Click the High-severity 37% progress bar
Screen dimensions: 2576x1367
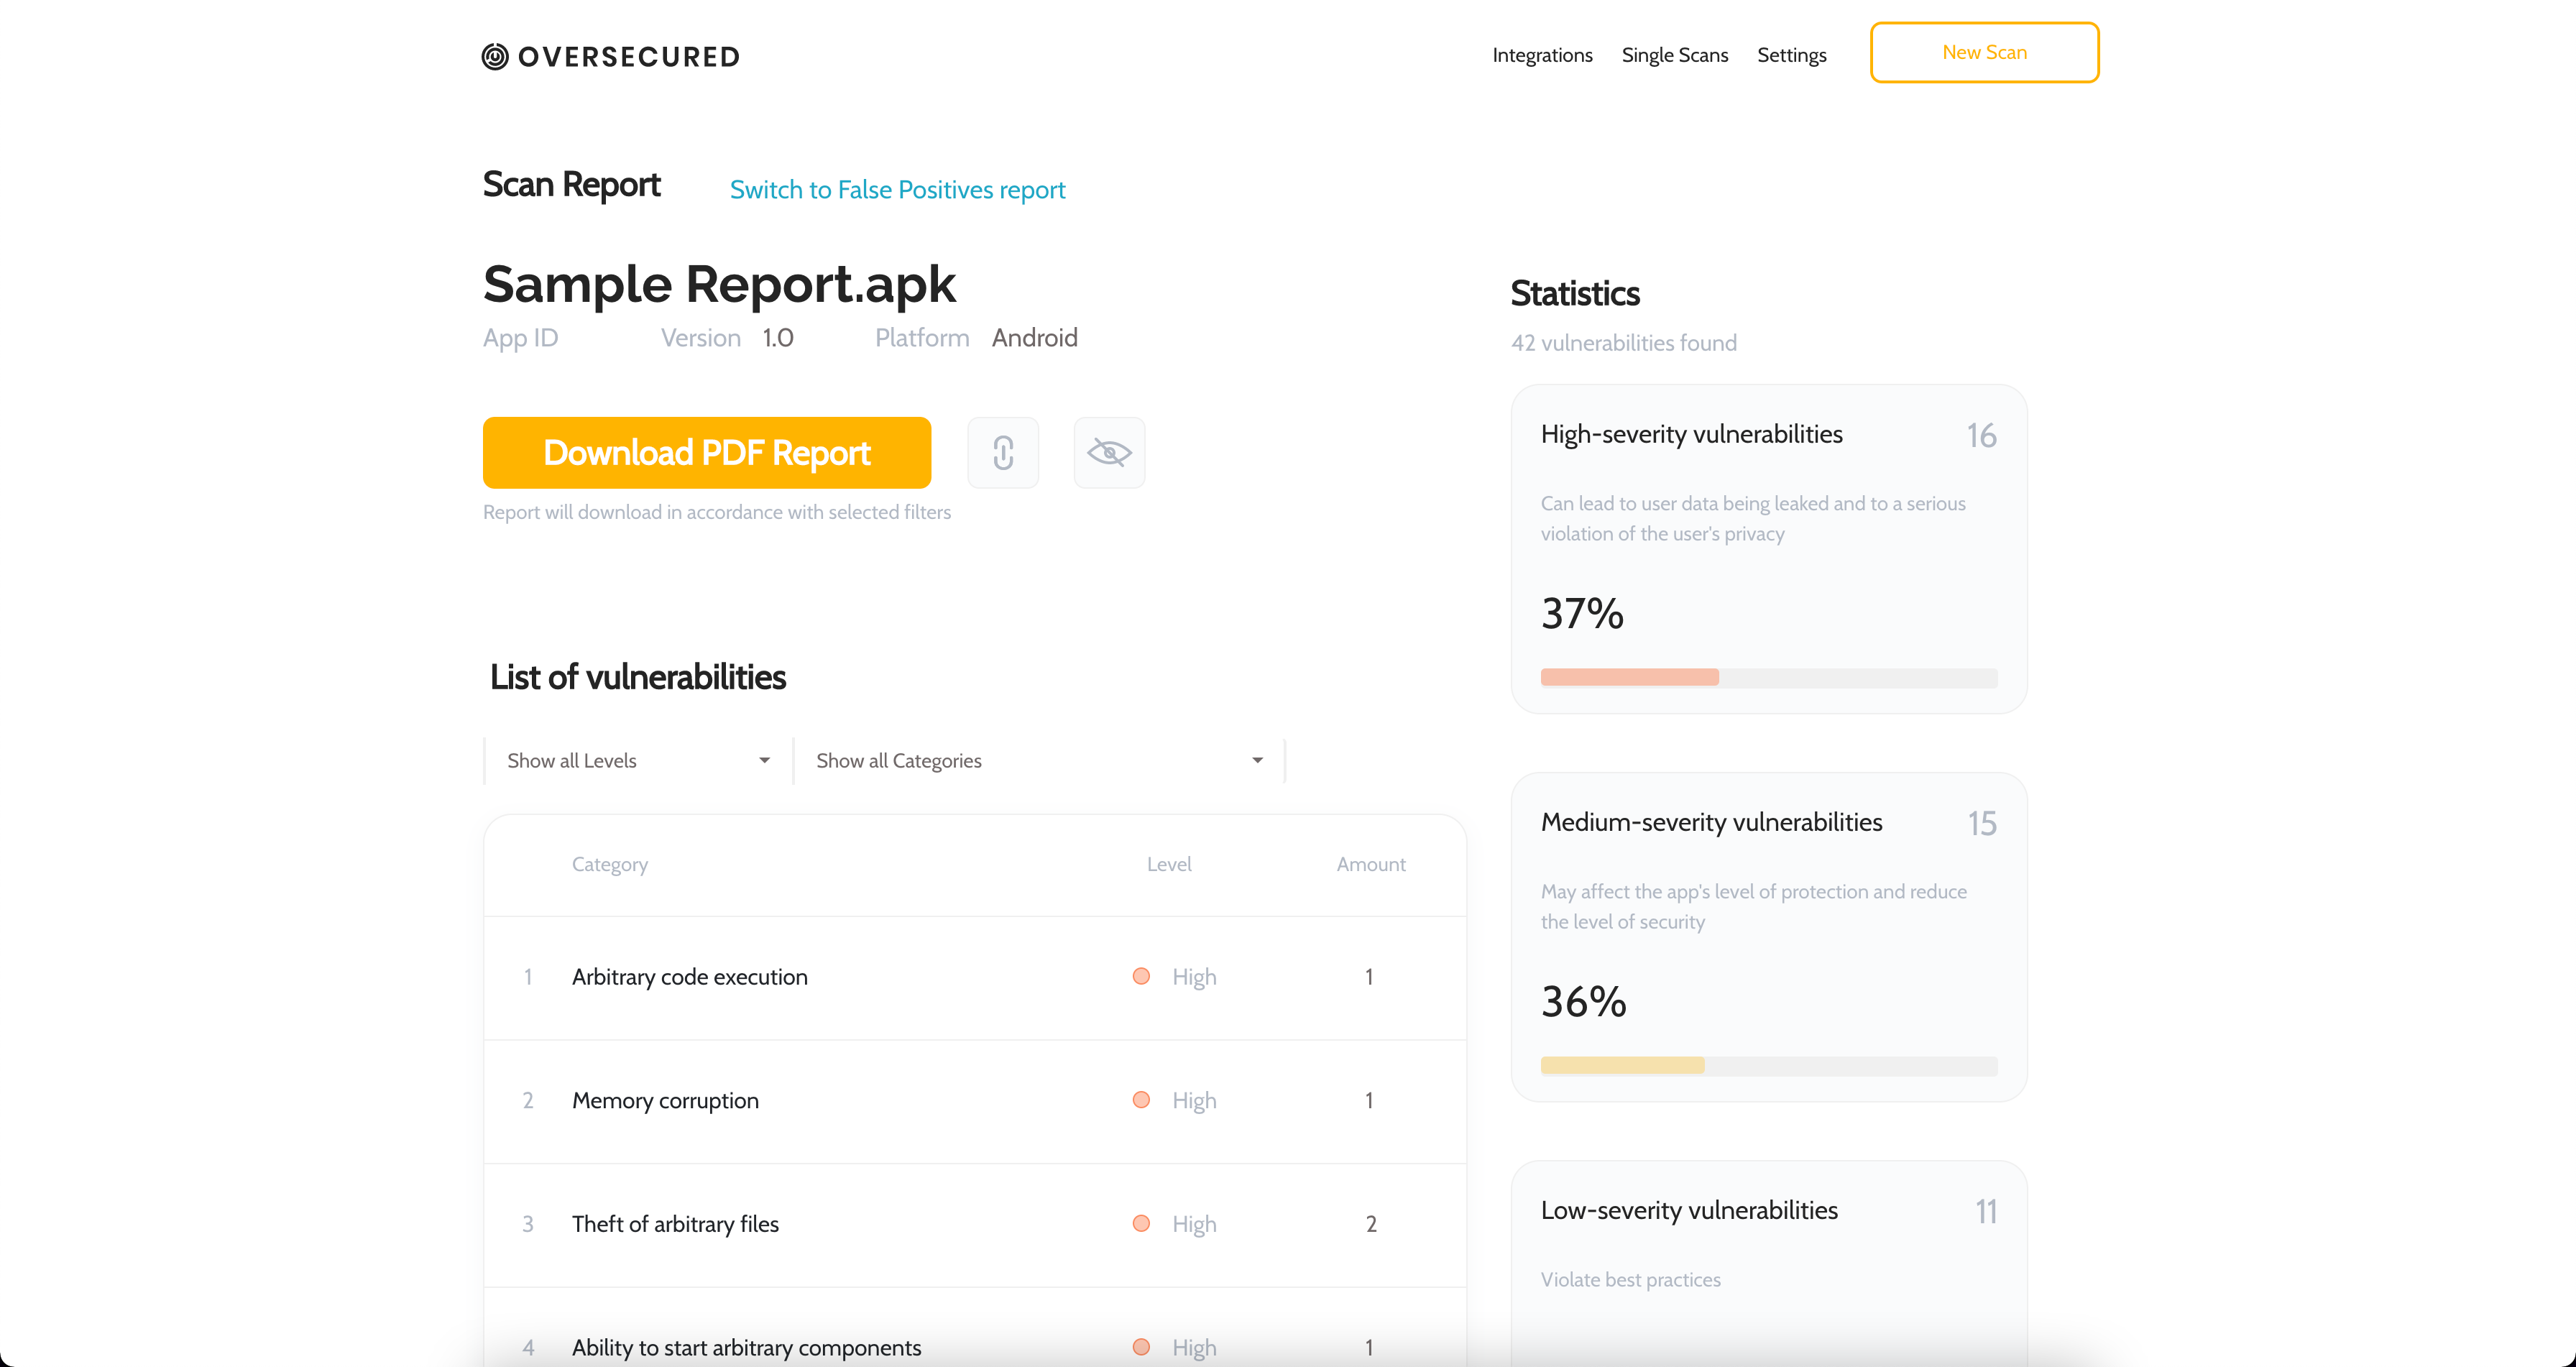1768,677
